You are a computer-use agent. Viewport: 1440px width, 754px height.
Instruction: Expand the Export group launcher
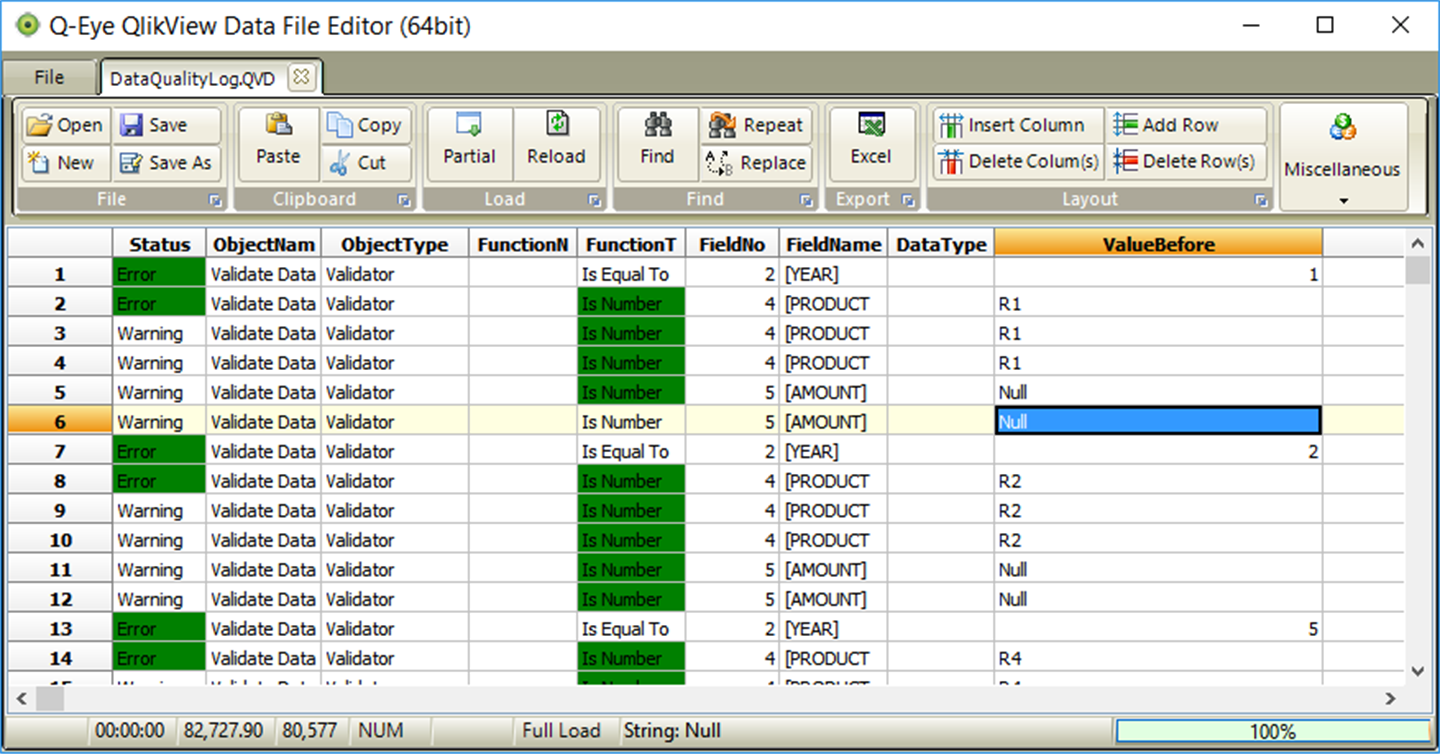click(x=908, y=200)
